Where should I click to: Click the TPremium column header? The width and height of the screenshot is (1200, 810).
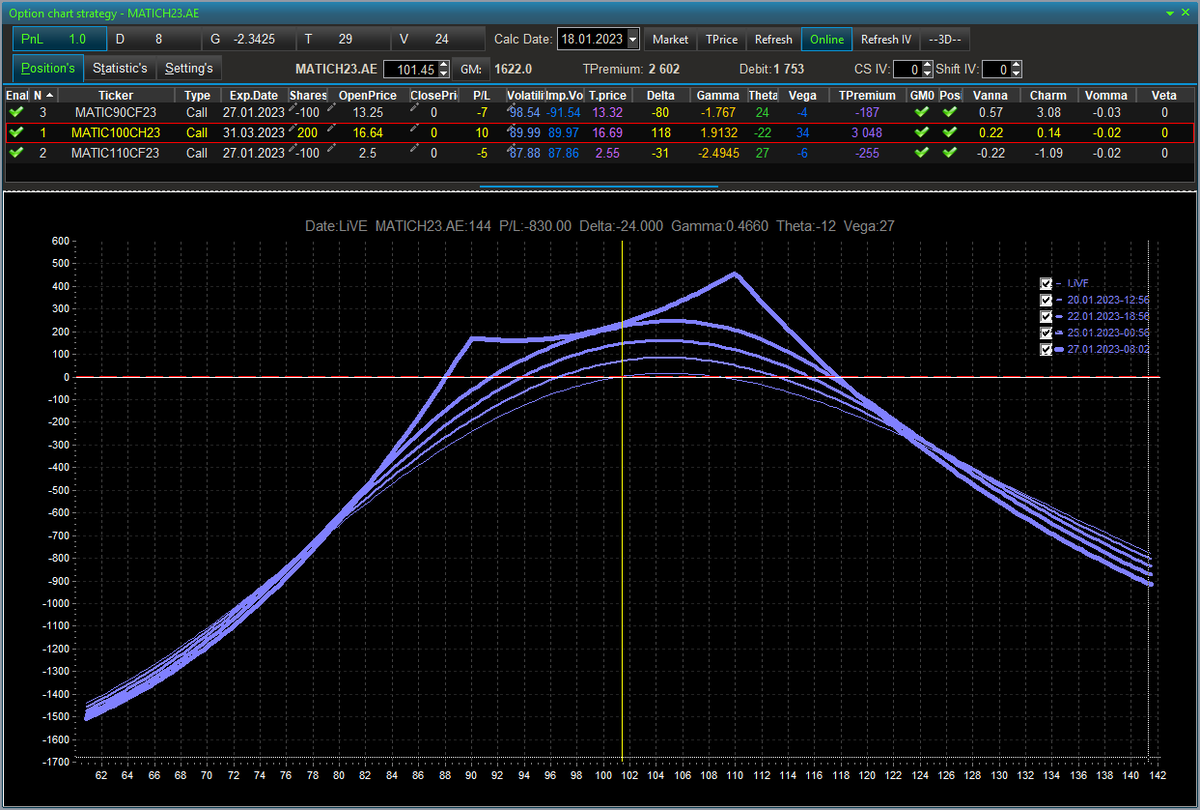tap(867, 95)
